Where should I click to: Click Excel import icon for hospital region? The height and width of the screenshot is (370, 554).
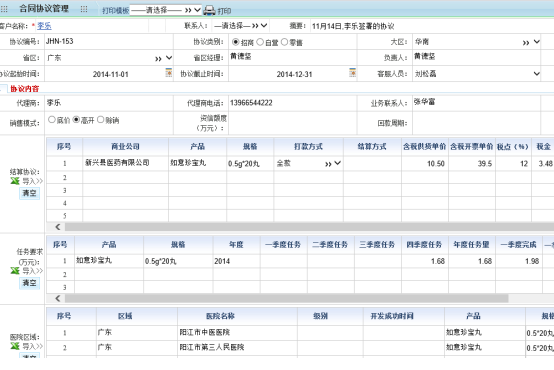click(x=15, y=346)
